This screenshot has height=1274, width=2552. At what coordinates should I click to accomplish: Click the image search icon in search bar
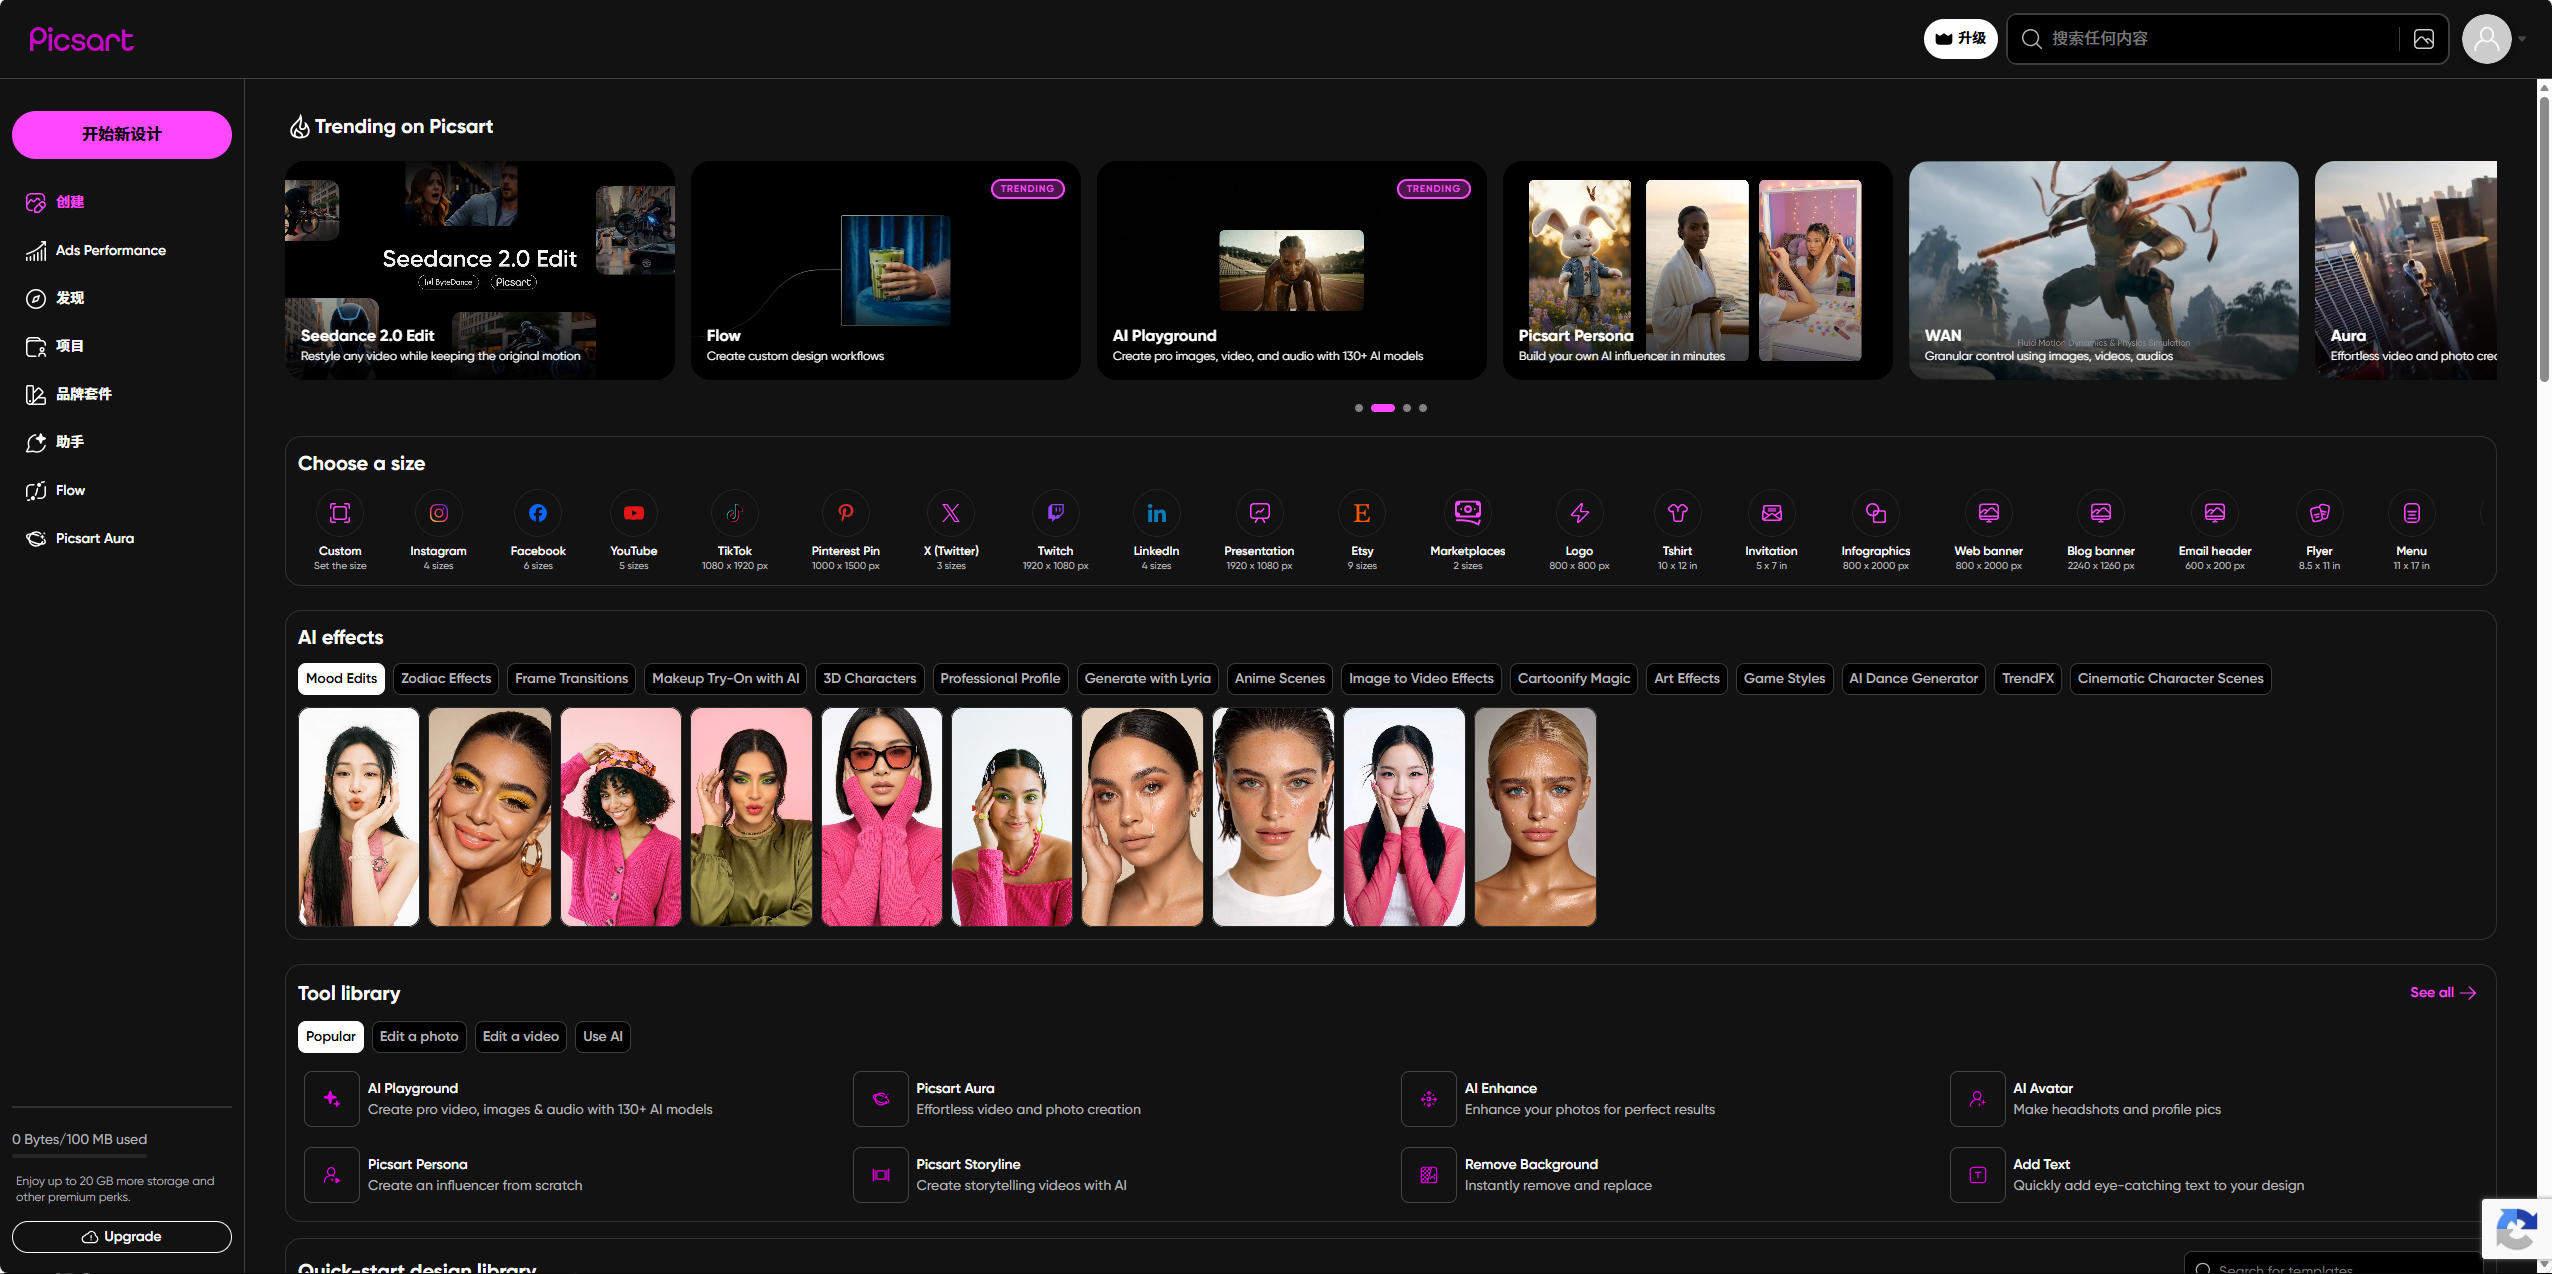point(2424,39)
